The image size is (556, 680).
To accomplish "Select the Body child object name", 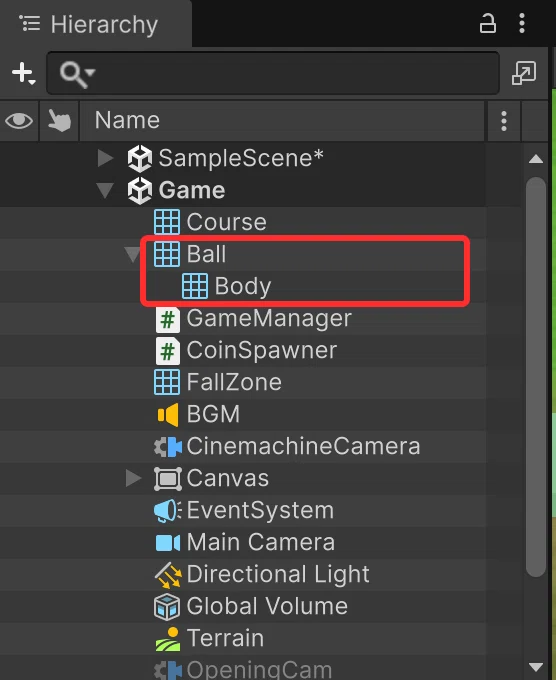I will tap(243, 287).
